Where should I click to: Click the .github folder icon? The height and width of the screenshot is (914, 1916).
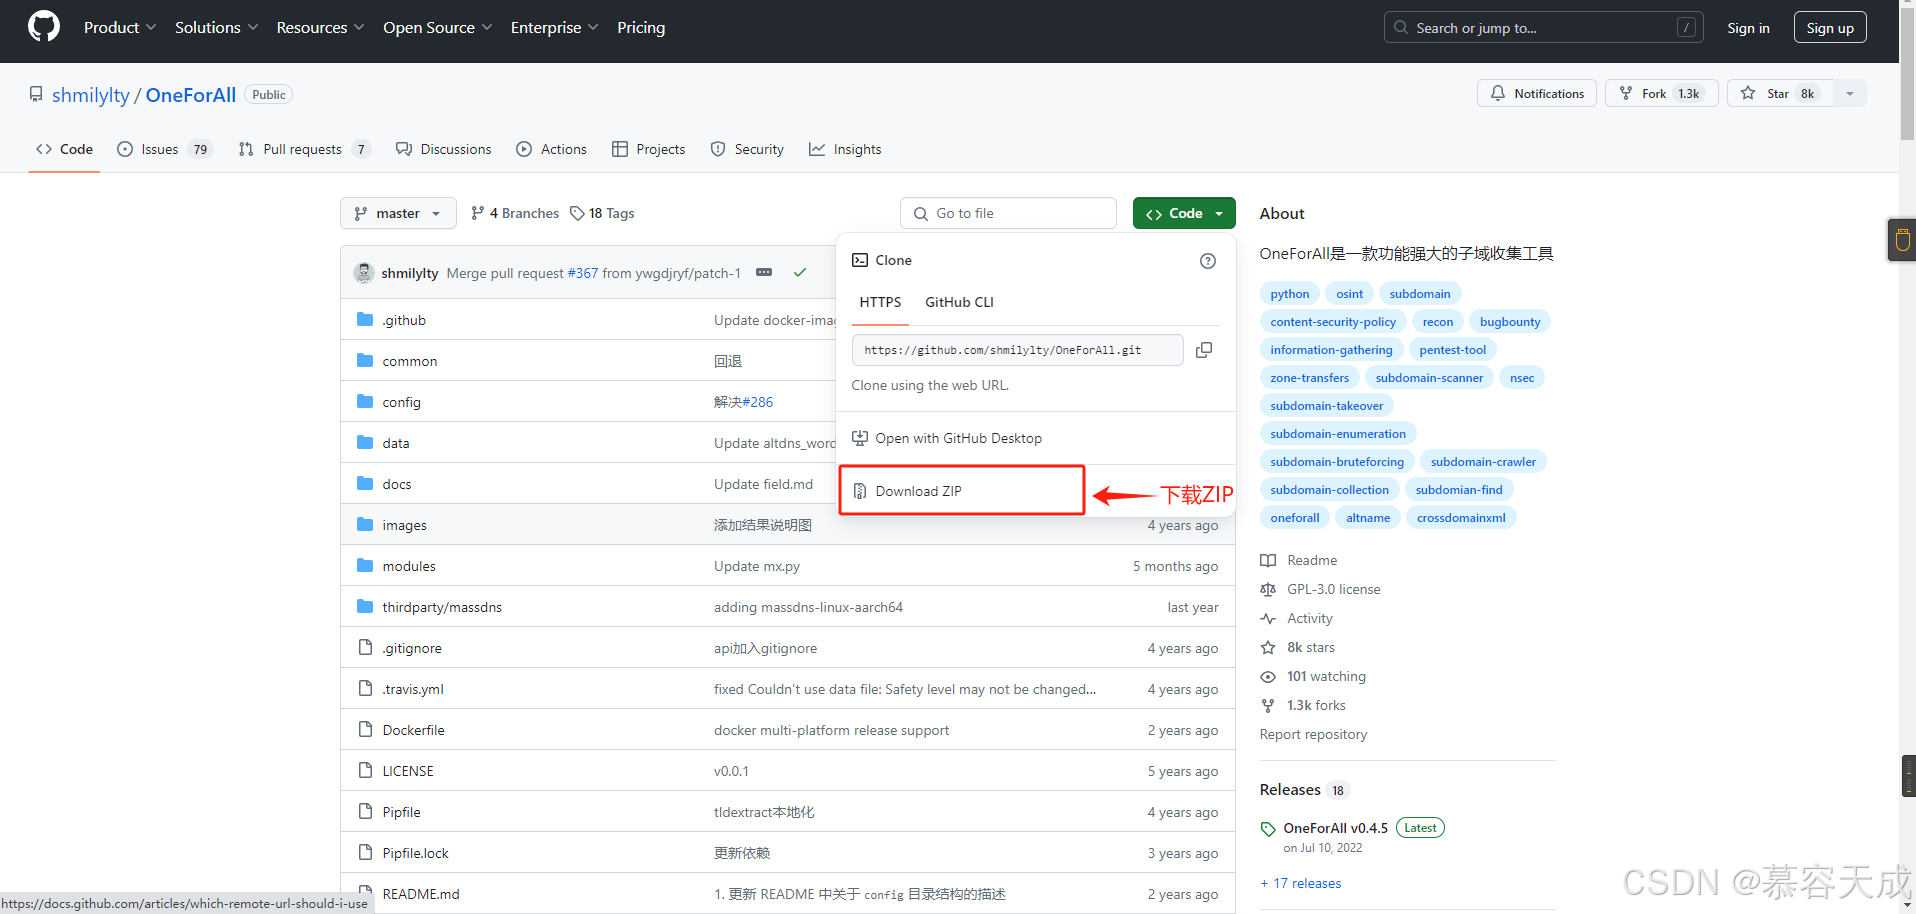click(365, 320)
